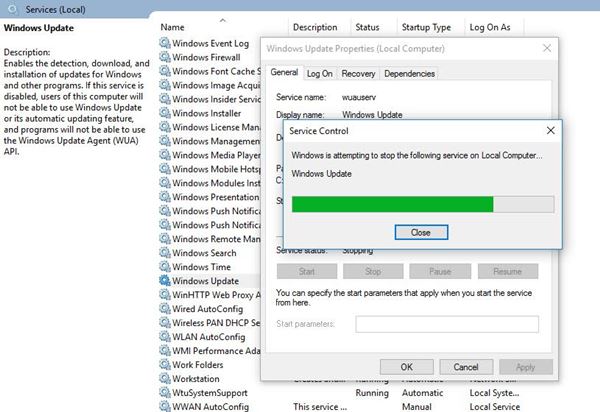The height and width of the screenshot is (412, 600).
Task: Click Cancel in Properties dialog
Action: [x=466, y=367]
